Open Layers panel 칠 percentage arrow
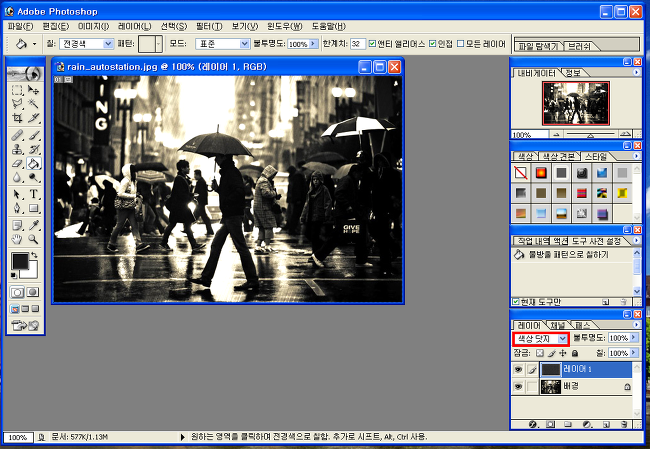The height and width of the screenshot is (449, 650). coord(633,353)
